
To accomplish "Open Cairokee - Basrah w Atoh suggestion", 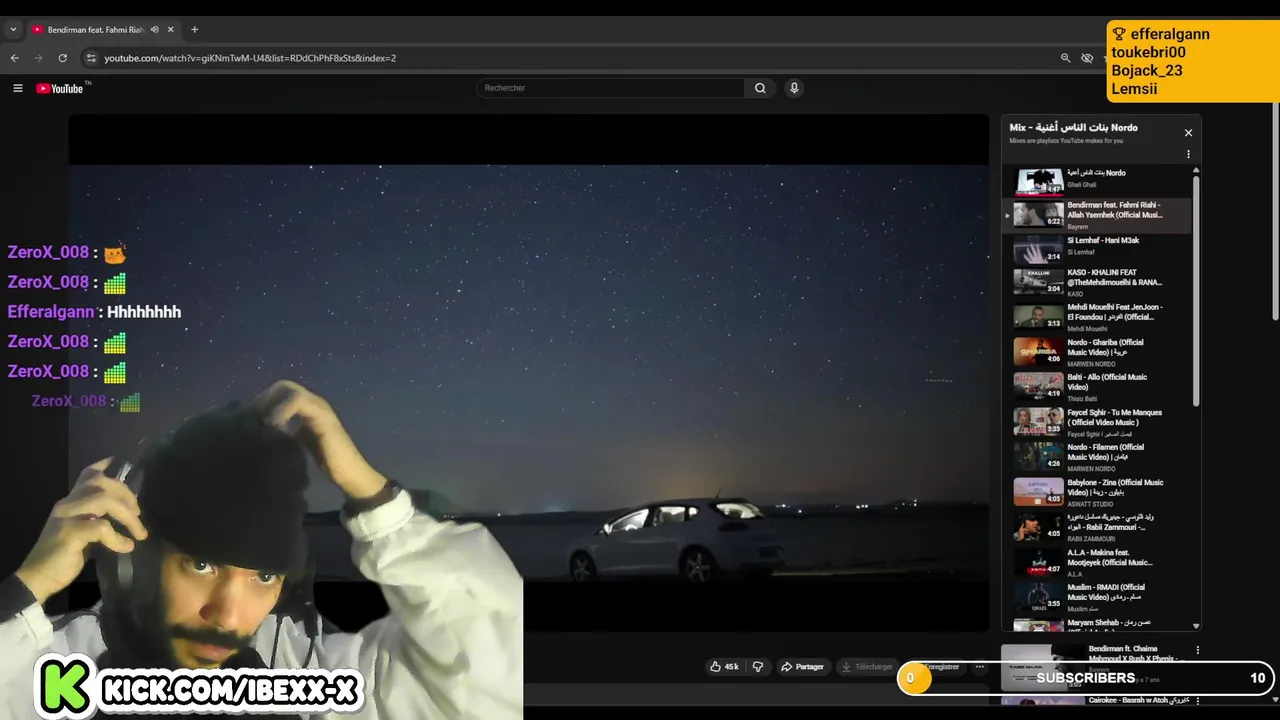I will 1095,702.
